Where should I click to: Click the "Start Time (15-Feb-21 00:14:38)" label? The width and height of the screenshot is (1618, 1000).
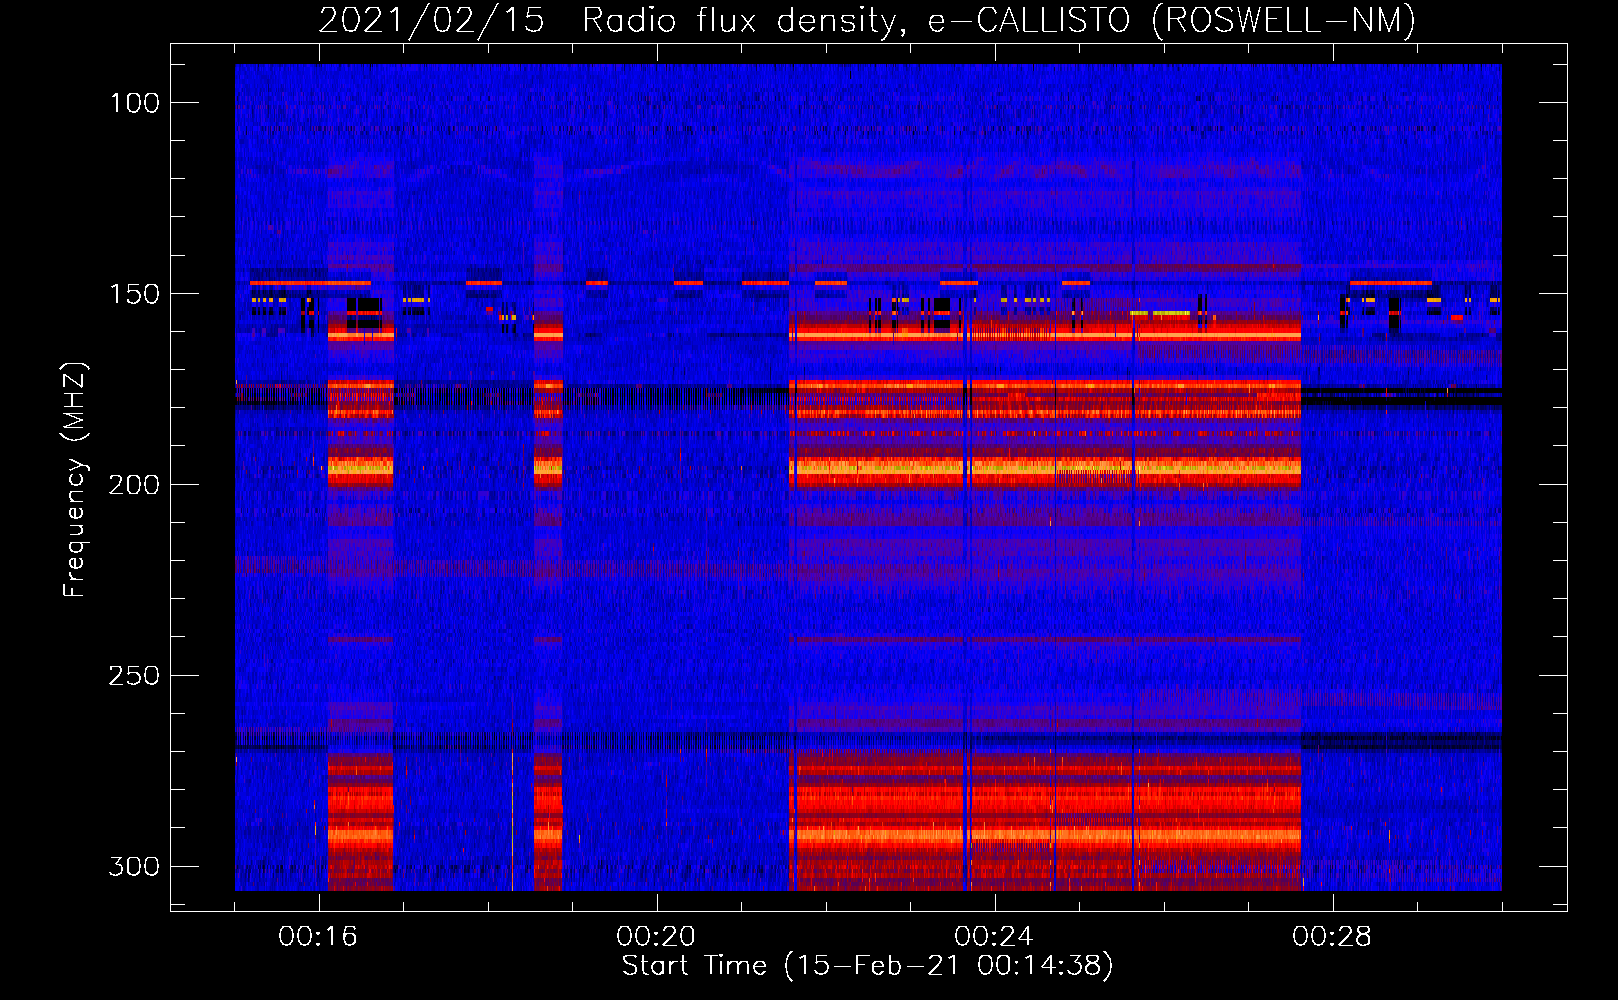click(868, 966)
